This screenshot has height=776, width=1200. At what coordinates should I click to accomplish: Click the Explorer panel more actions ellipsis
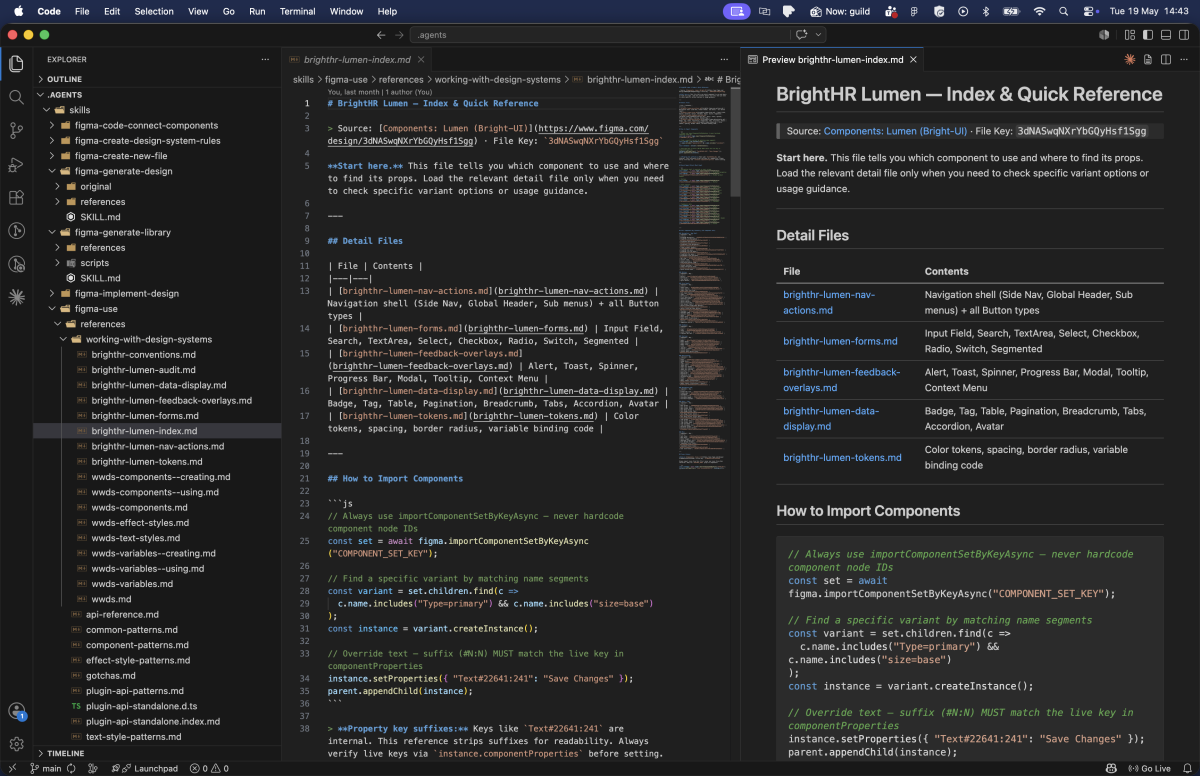tap(264, 59)
